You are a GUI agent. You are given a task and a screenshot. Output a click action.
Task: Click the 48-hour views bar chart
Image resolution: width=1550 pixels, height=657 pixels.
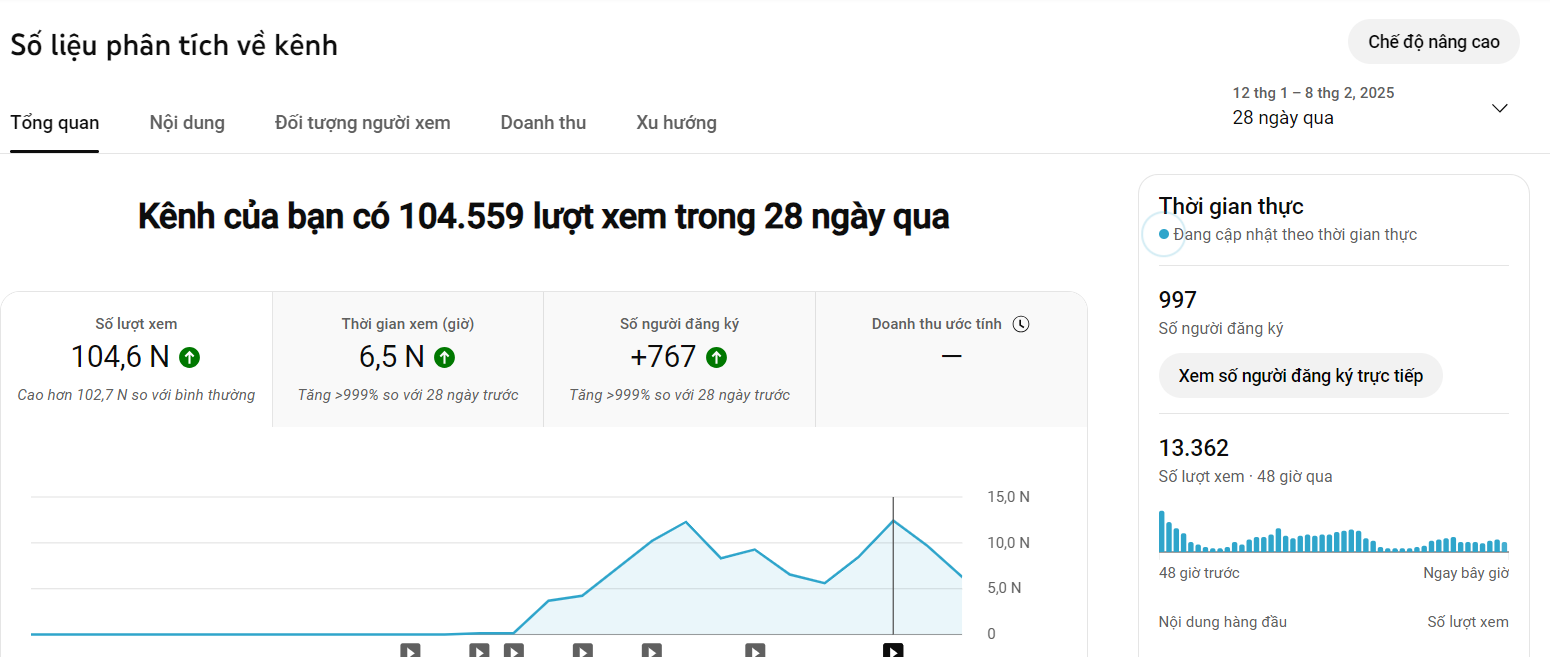coord(1333,534)
